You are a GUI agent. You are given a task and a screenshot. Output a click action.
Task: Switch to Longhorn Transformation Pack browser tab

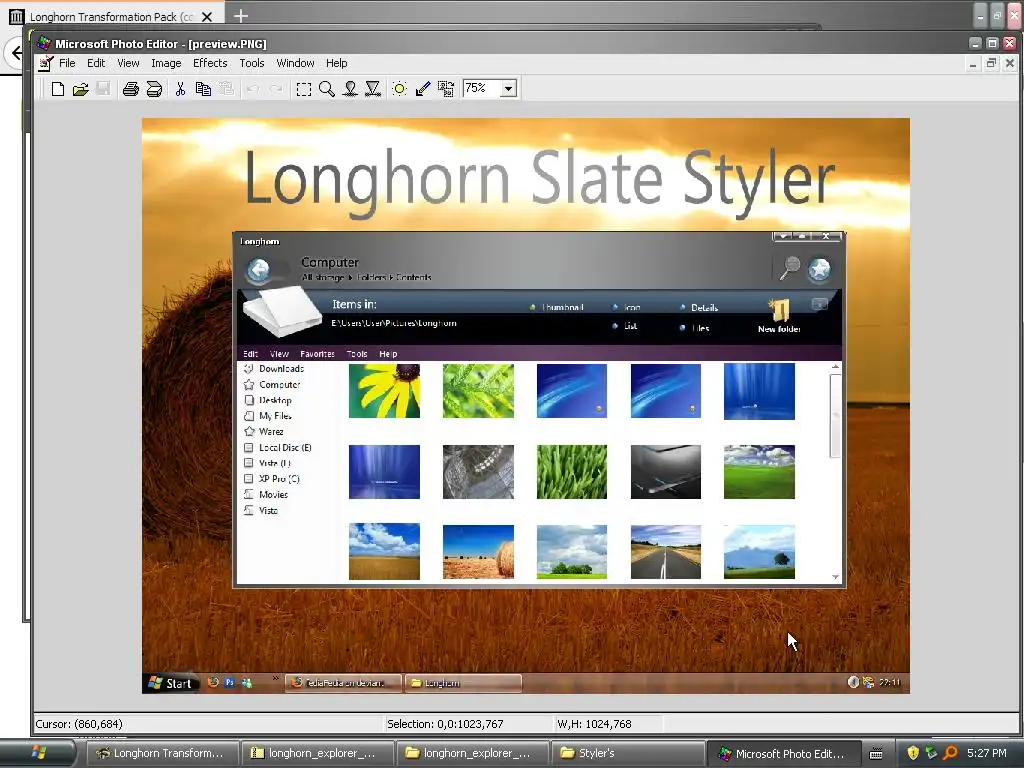(x=111, y=16)
